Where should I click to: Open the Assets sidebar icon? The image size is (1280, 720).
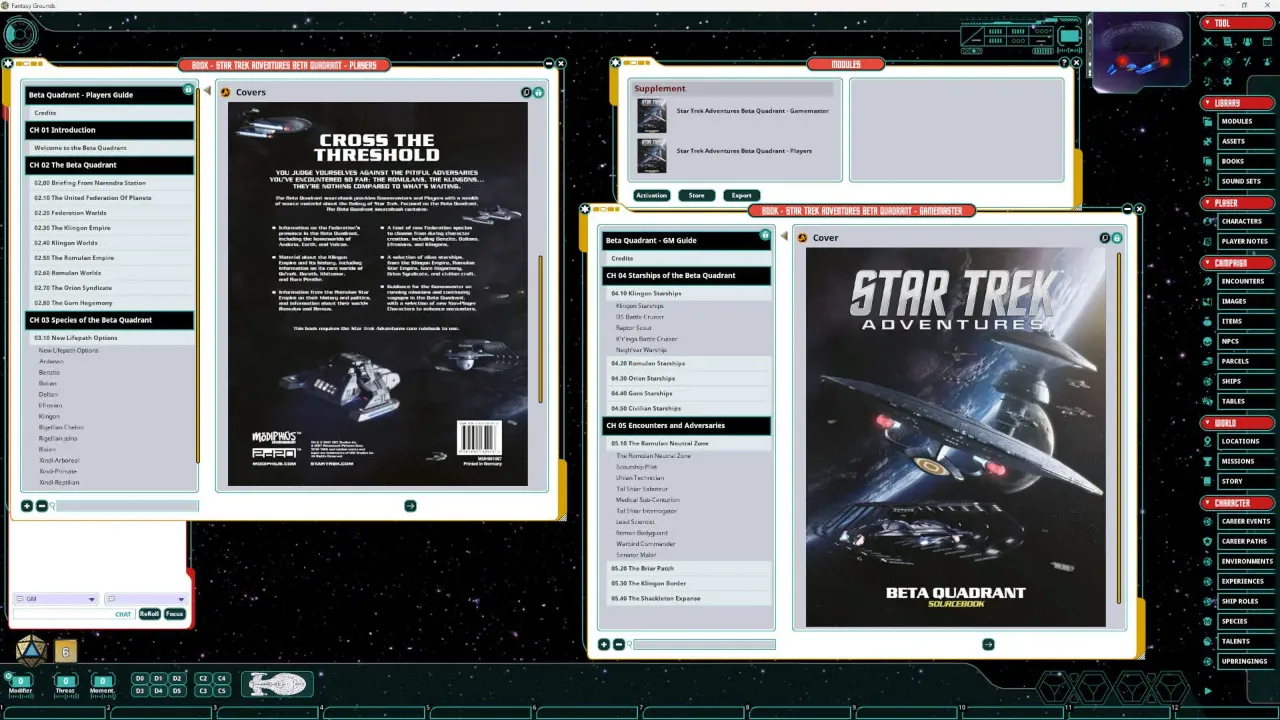[1208, 141]
